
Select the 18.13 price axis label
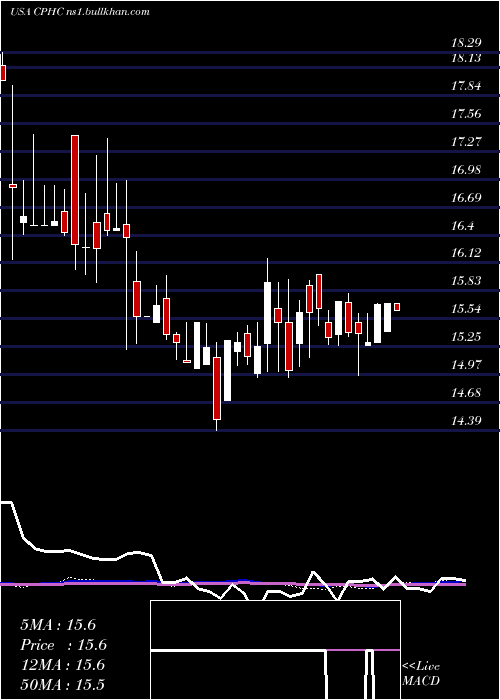click(x=466, y=58)
